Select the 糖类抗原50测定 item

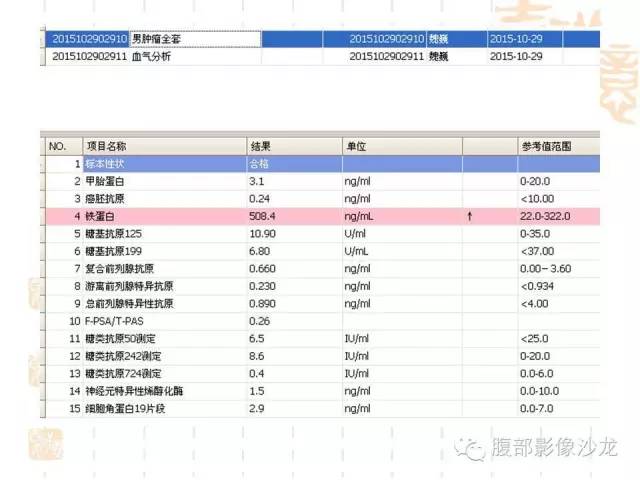pyautogui.click(x=120, y=339)
